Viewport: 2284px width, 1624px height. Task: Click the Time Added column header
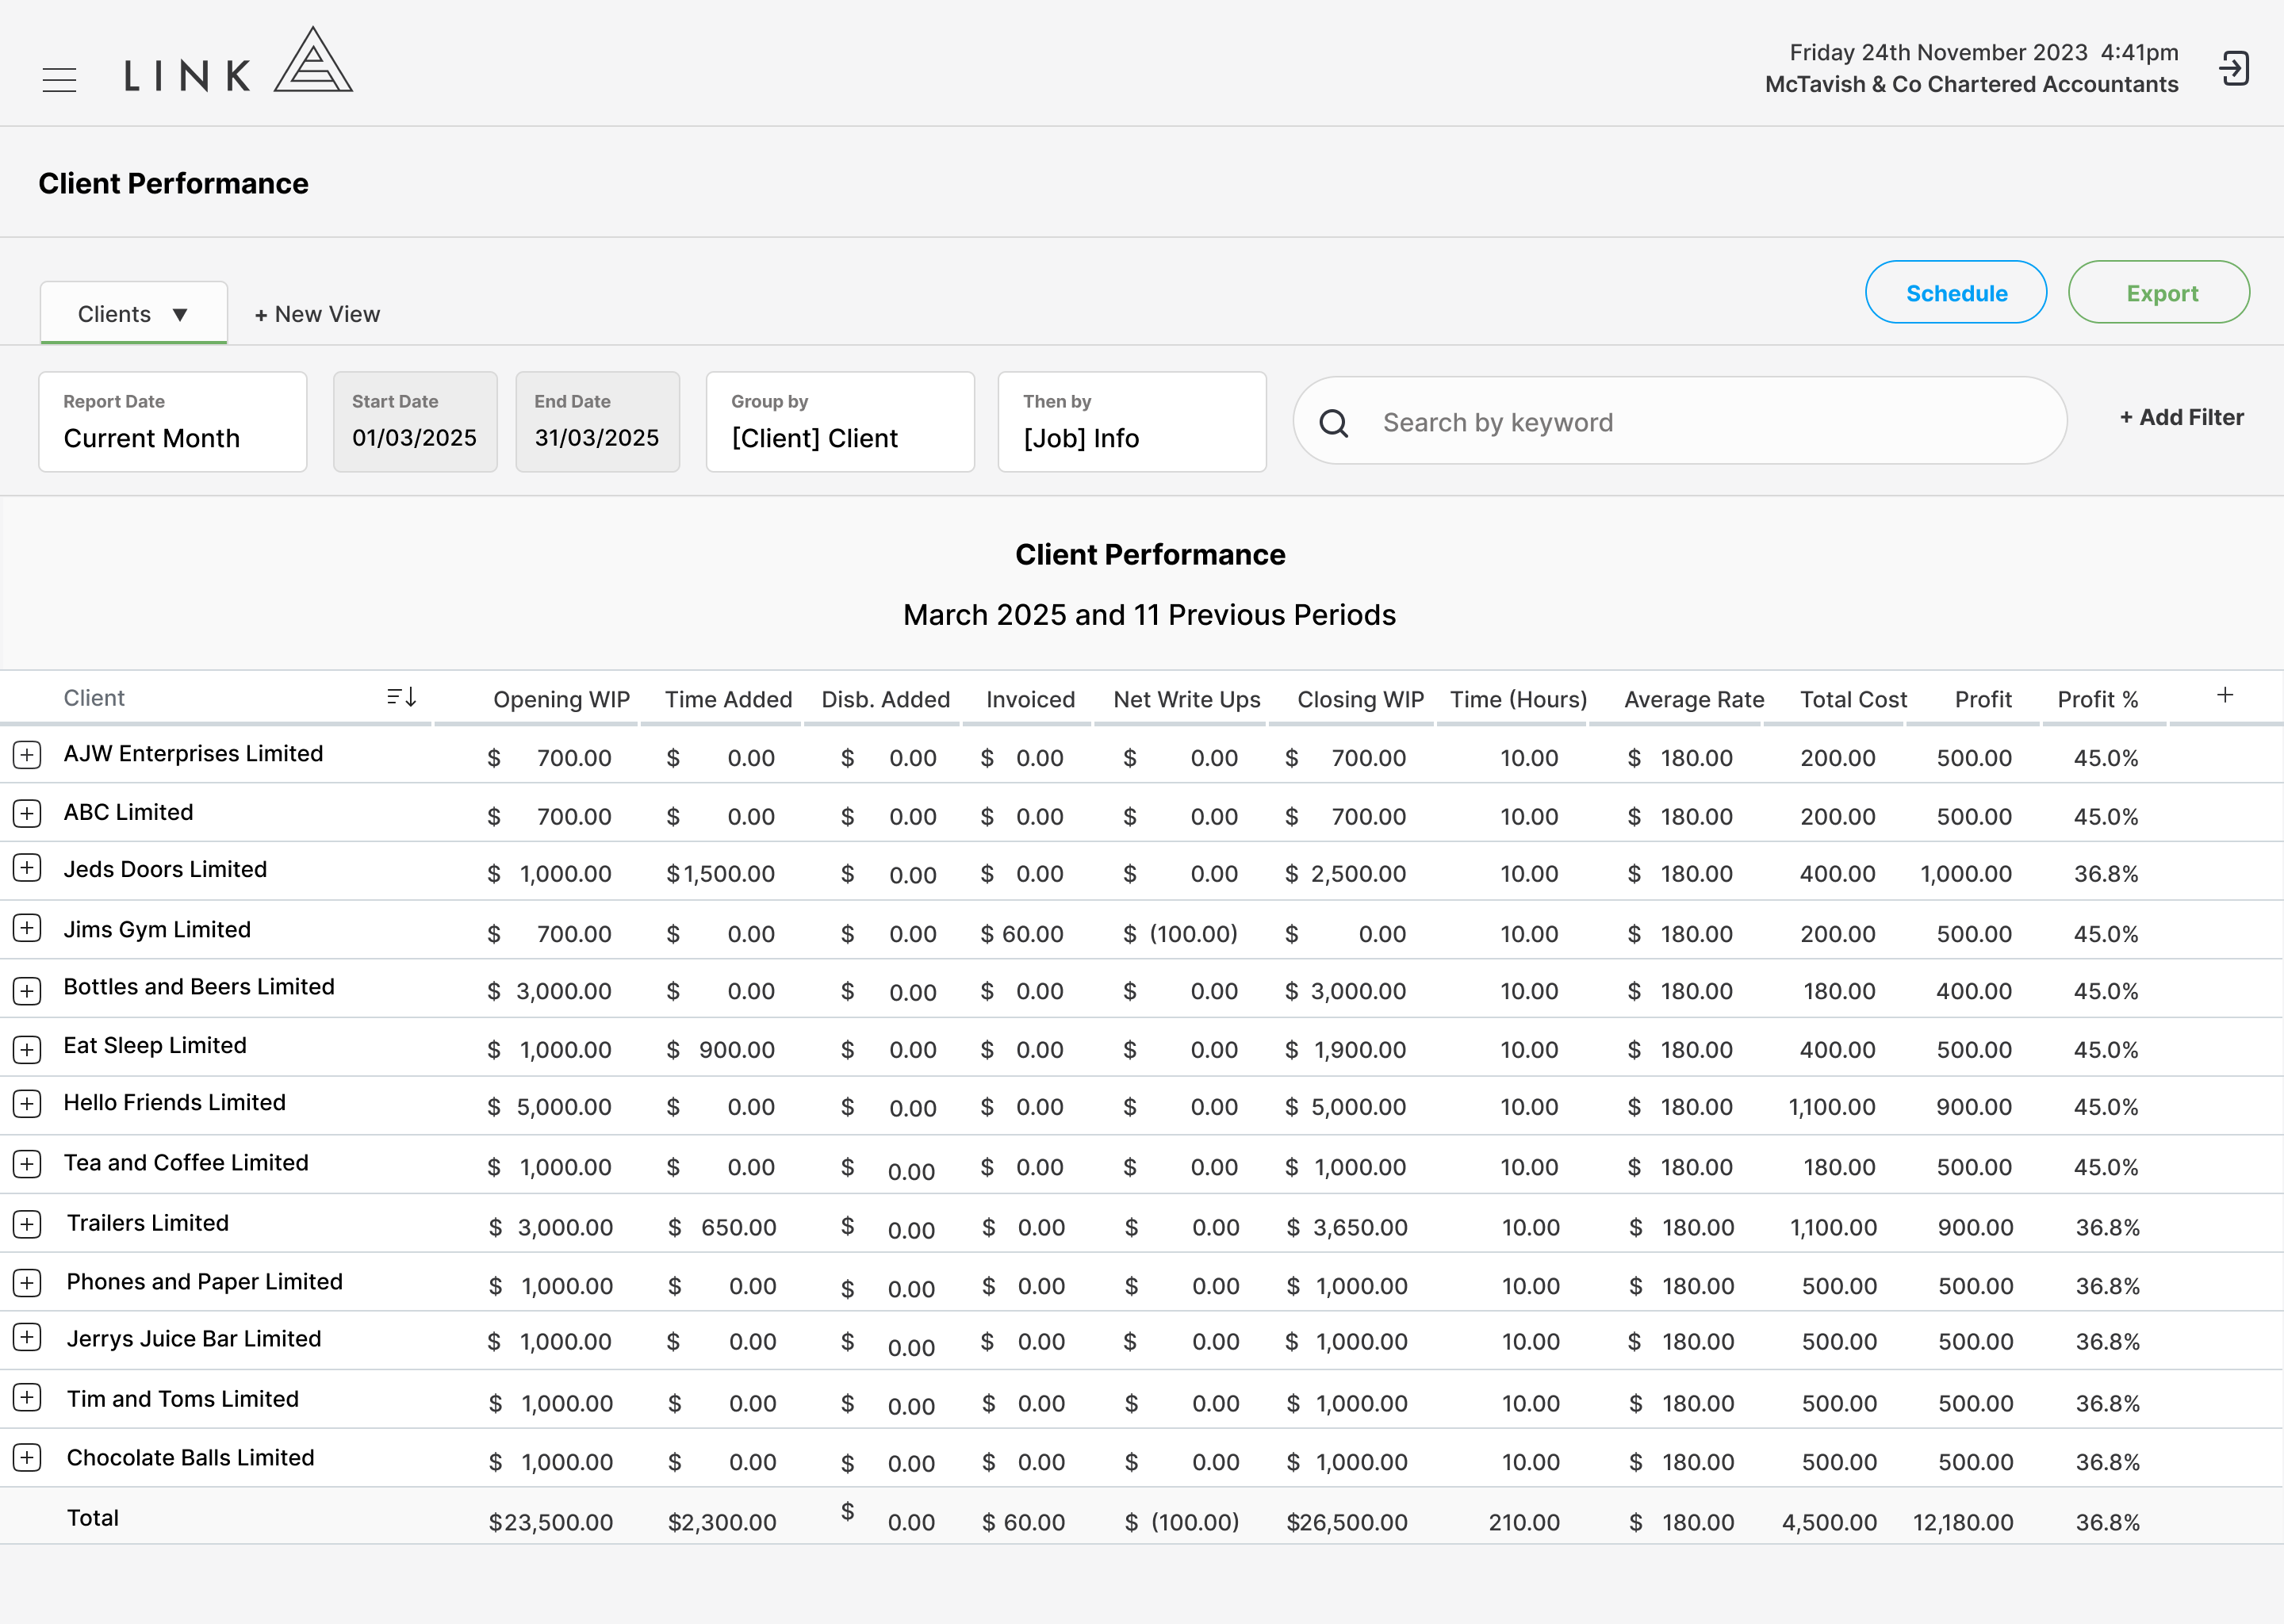[728, 699]
